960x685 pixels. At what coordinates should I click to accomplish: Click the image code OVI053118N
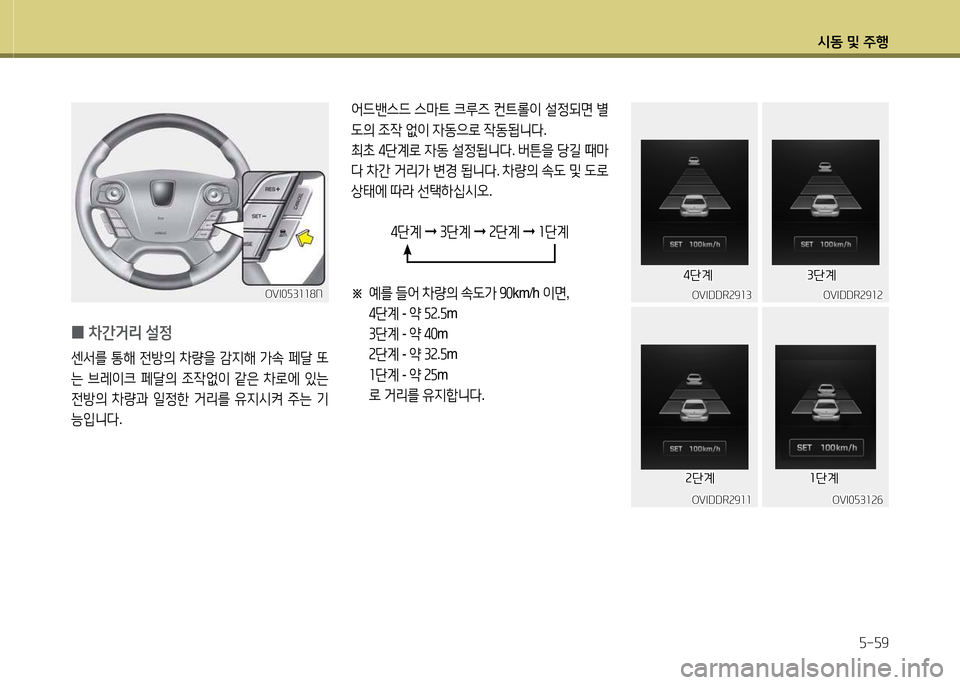coord(293,293)
